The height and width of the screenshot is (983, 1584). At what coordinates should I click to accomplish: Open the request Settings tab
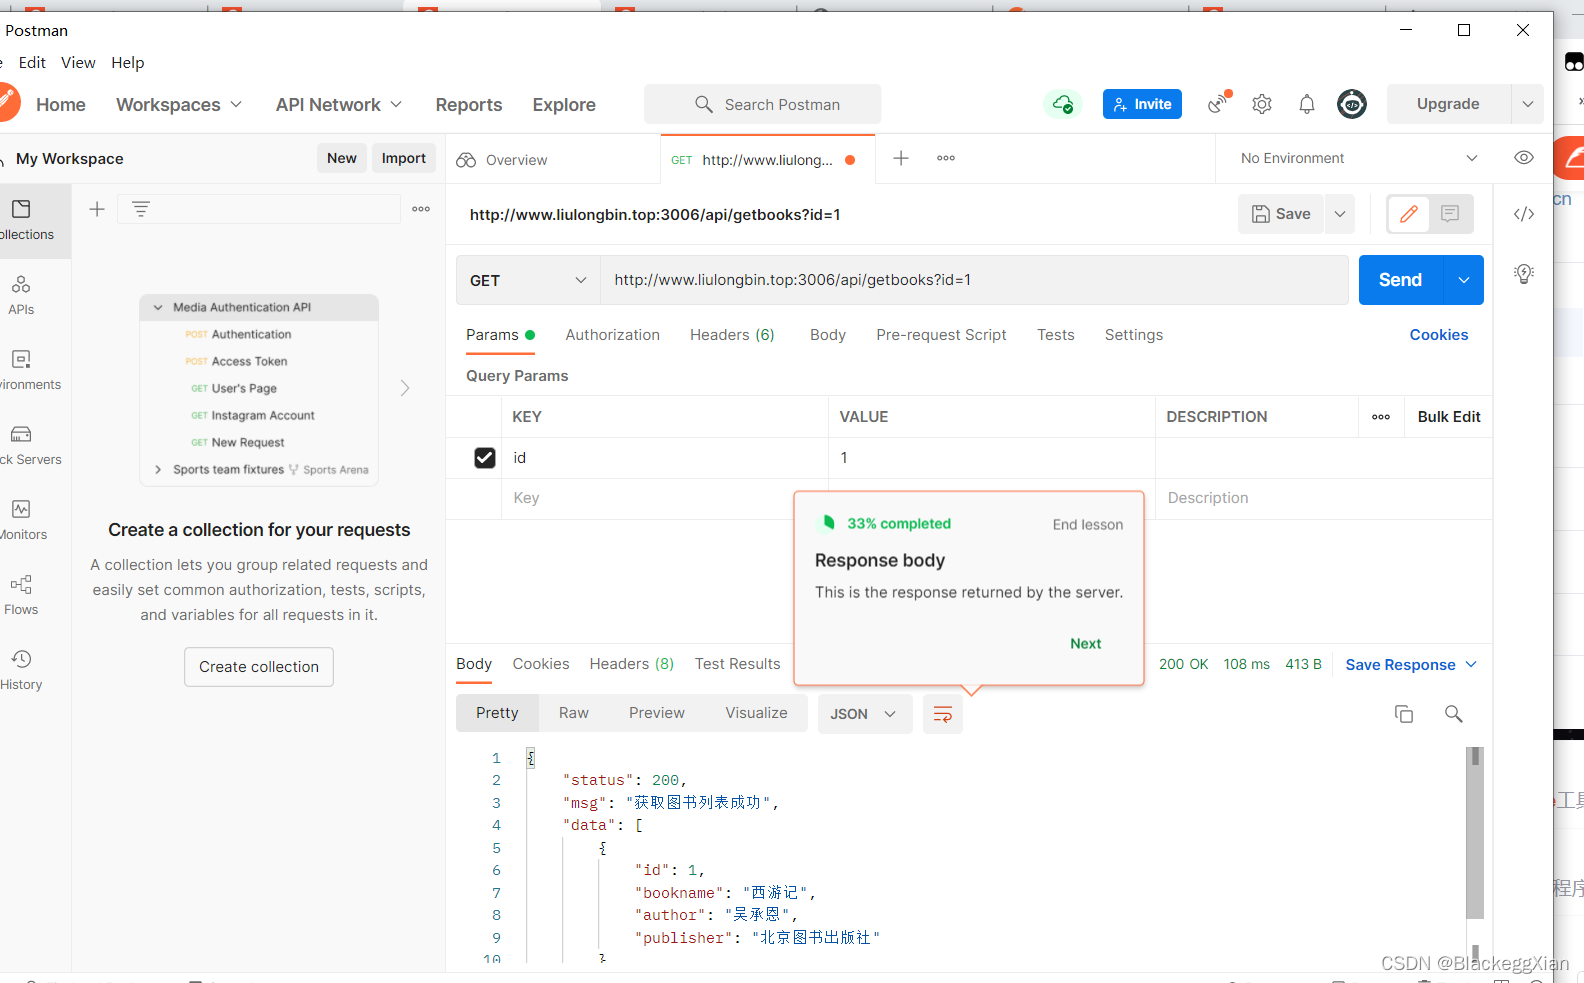tap(1134, 335)
